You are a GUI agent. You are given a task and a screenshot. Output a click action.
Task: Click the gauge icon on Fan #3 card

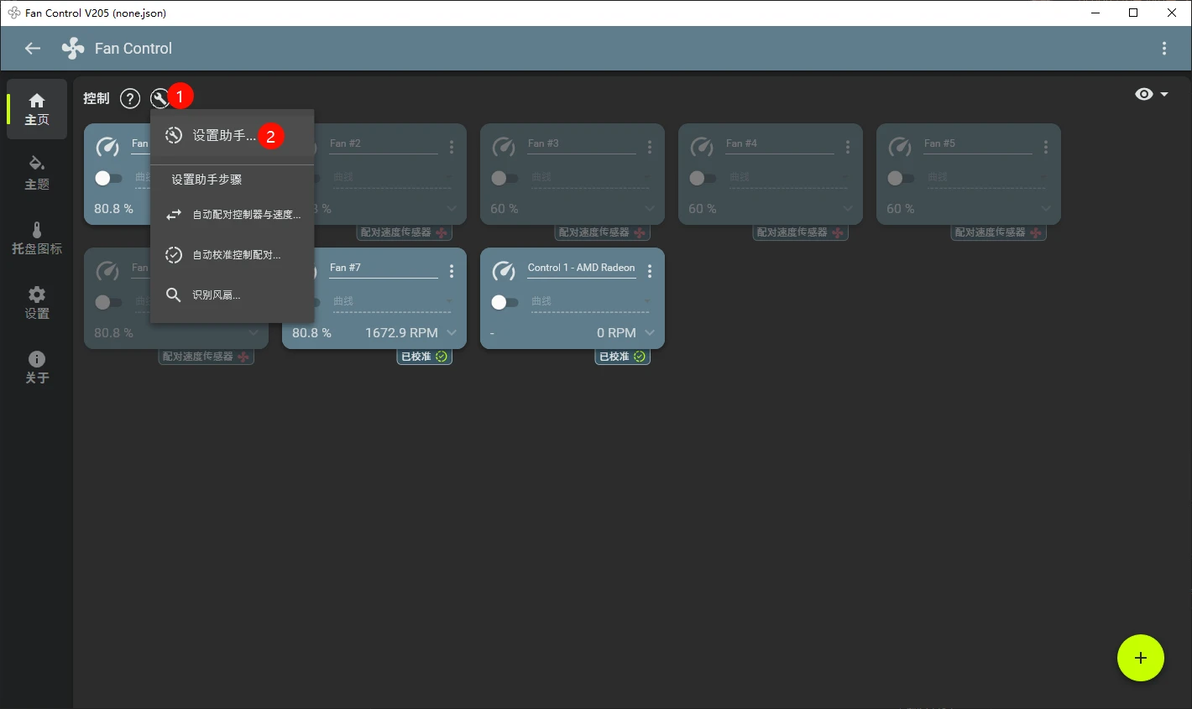(503, 147)
